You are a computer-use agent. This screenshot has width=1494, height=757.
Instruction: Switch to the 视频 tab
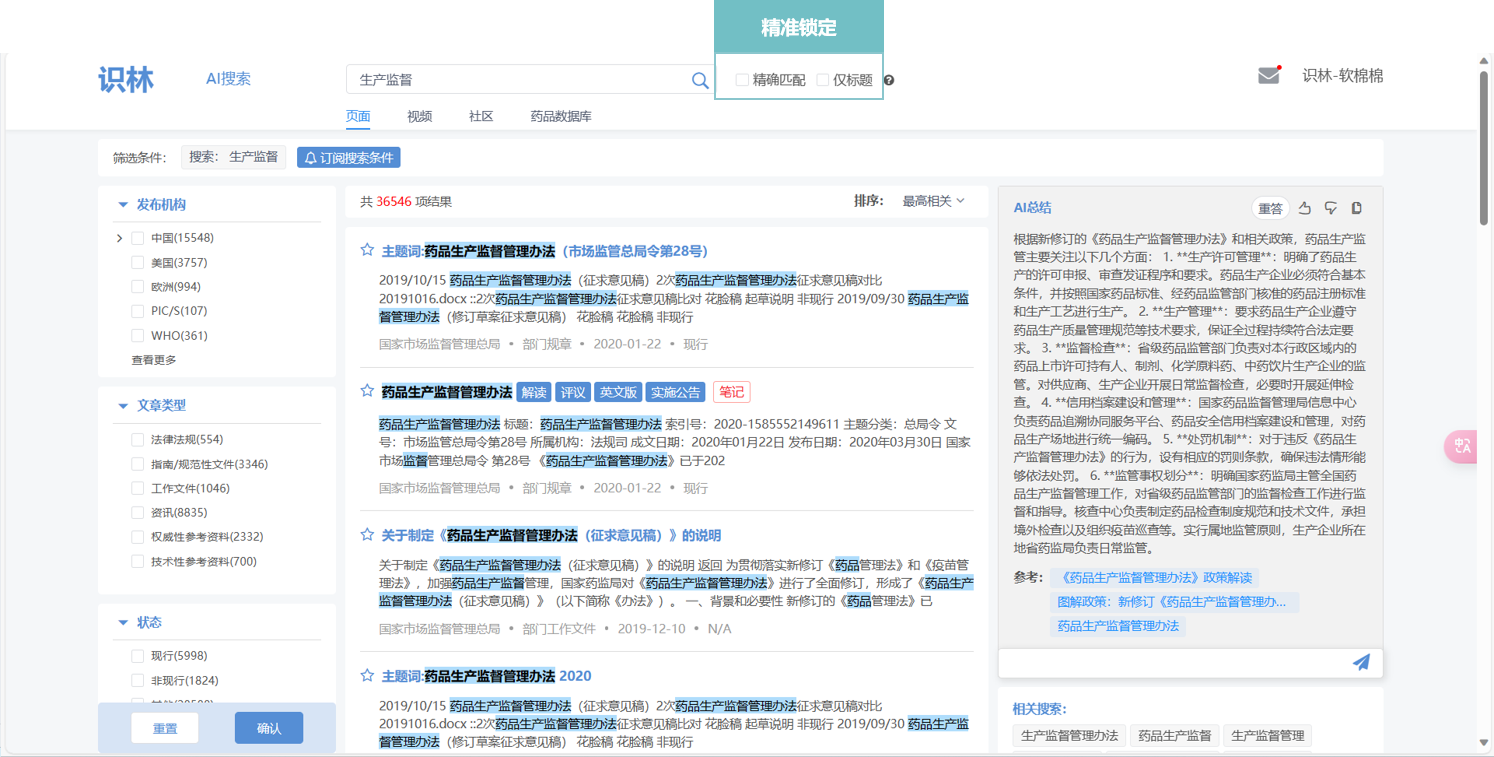tap(420, 116)
